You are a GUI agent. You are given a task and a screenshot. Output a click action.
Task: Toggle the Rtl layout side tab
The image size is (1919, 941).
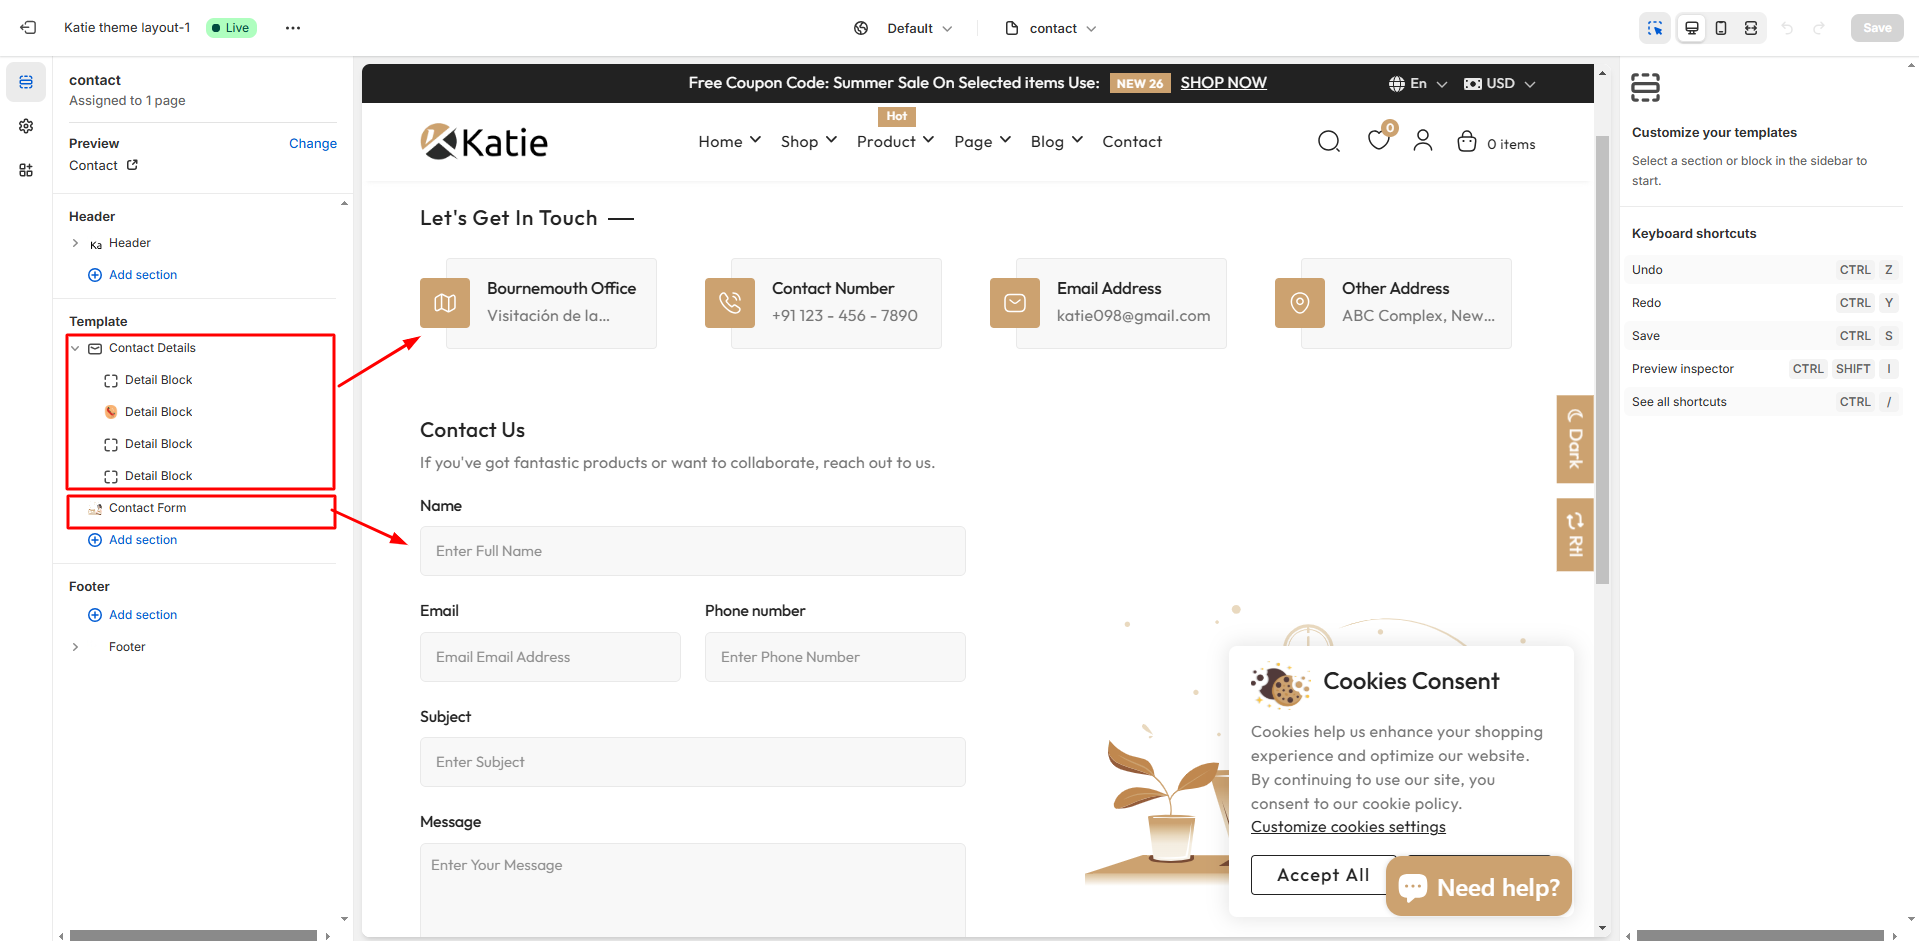(x=1575, y=534)
